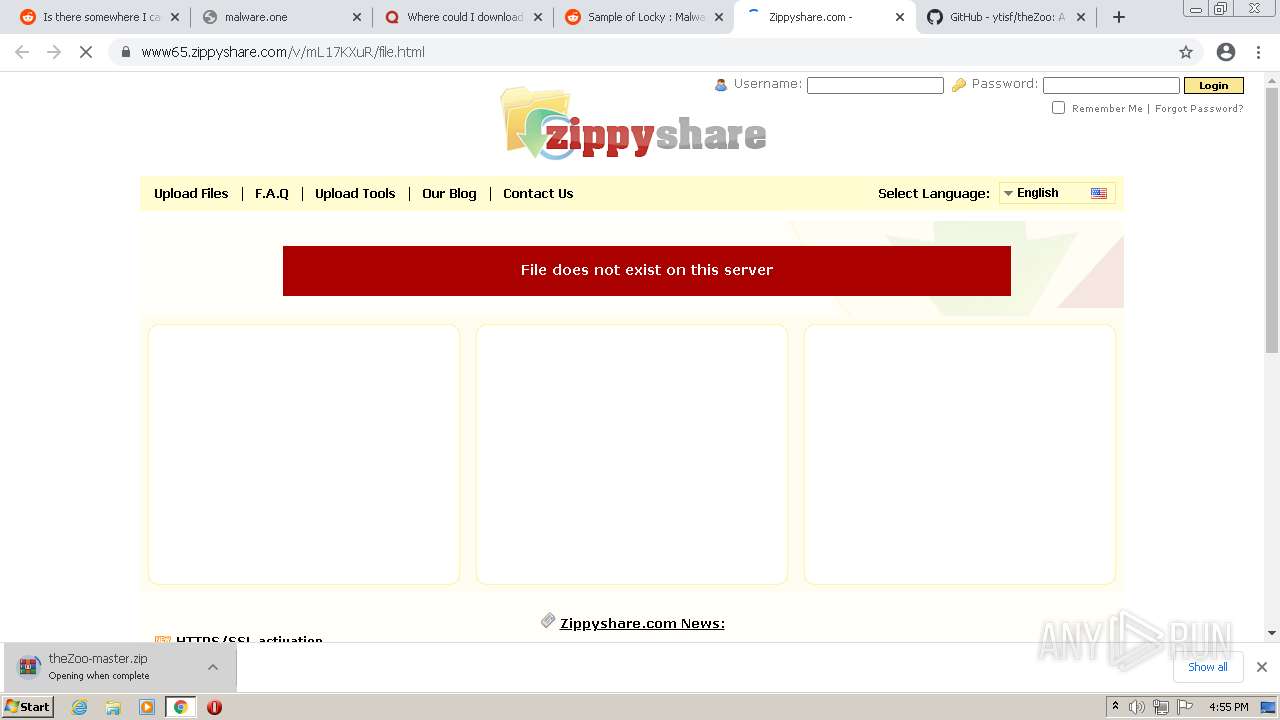Open the volume speaker tray icon
Screen dimensions: 1280x720
click(x=1136, y=707)
